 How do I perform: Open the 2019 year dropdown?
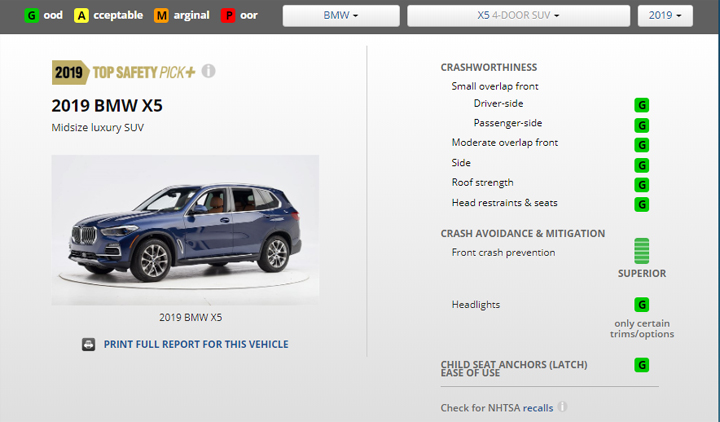(664, 16)
